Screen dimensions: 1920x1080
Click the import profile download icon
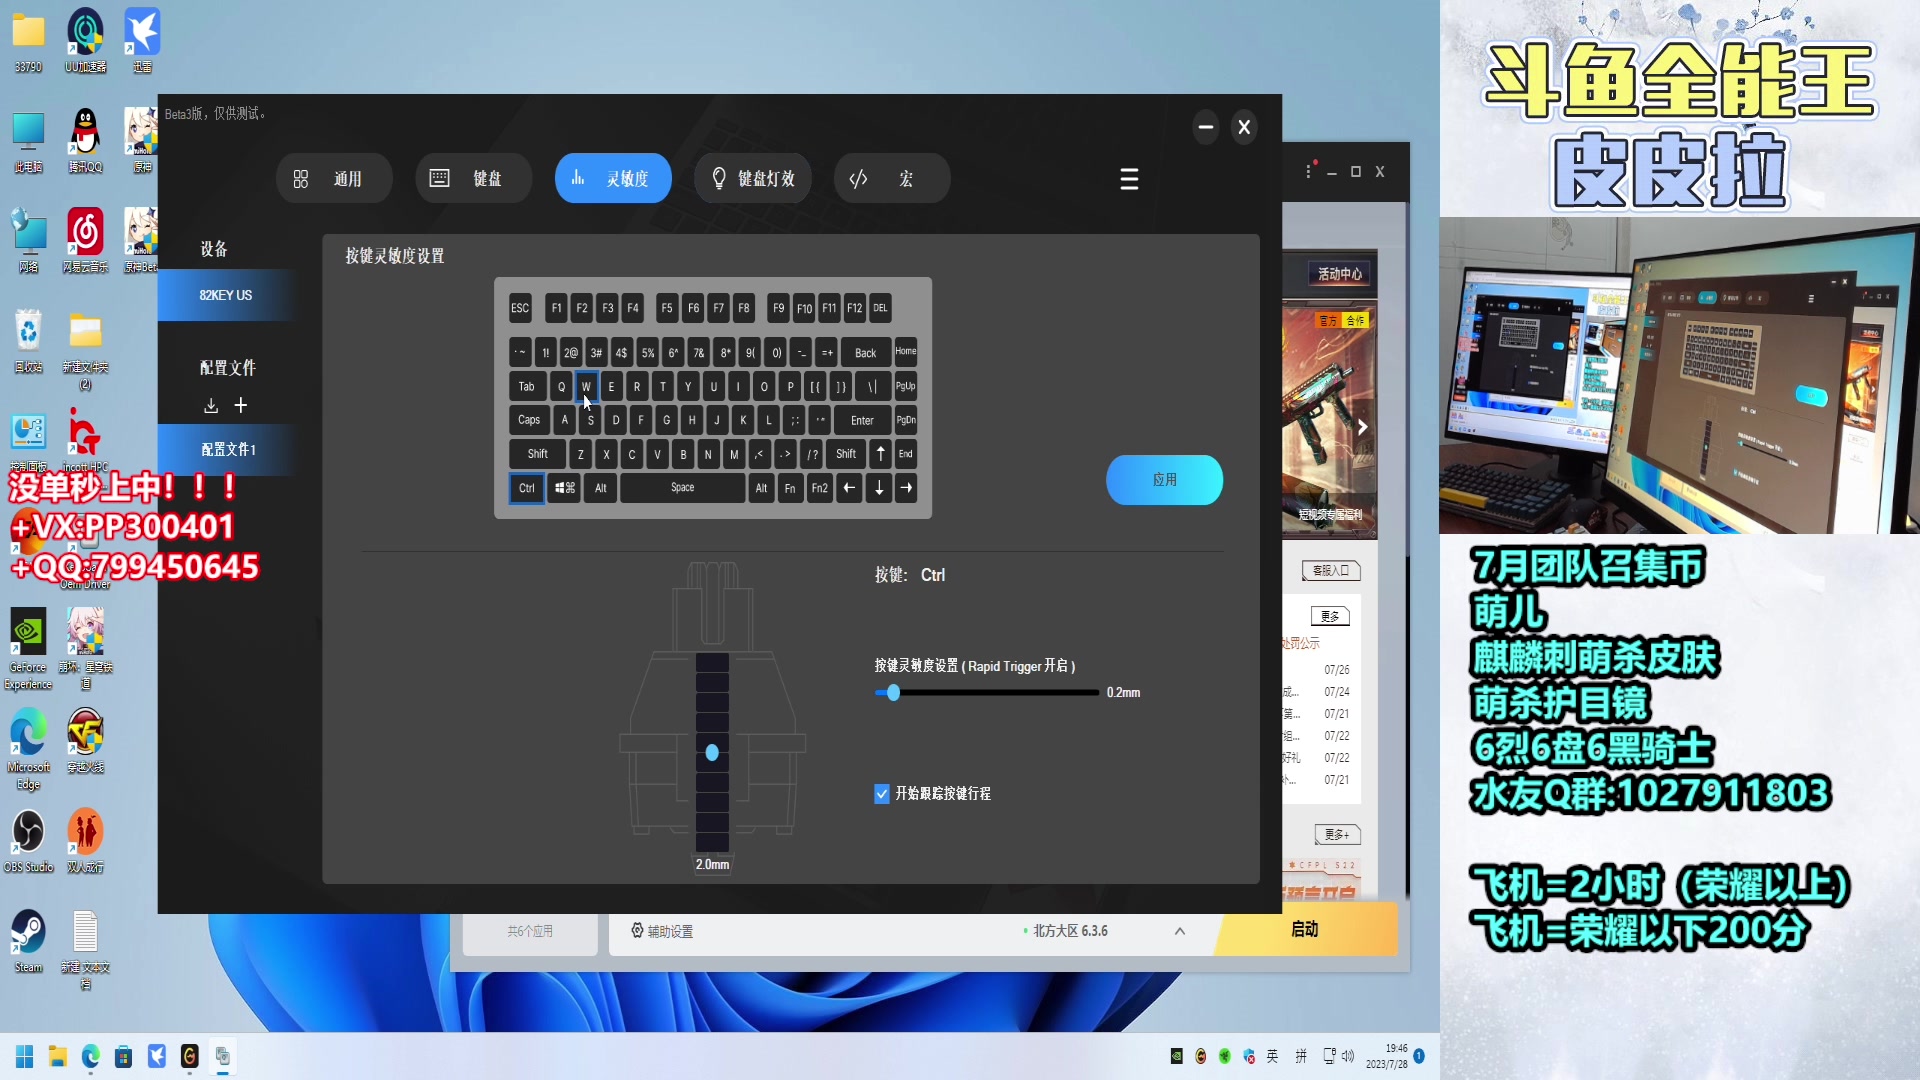click(x=211, y=405)
